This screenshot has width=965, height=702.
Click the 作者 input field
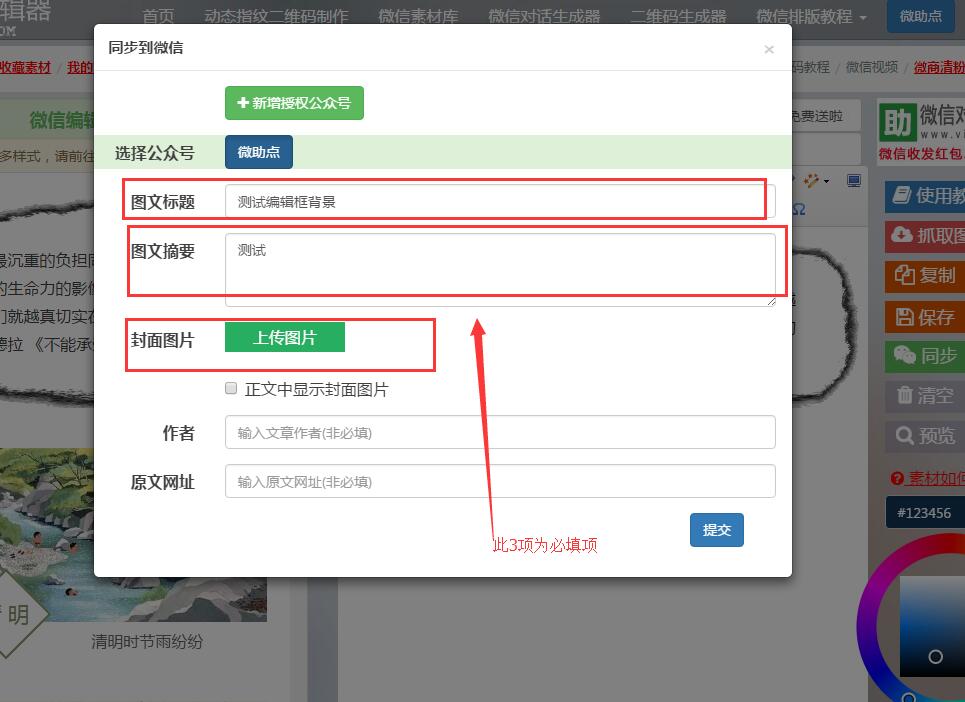(500, 433)
